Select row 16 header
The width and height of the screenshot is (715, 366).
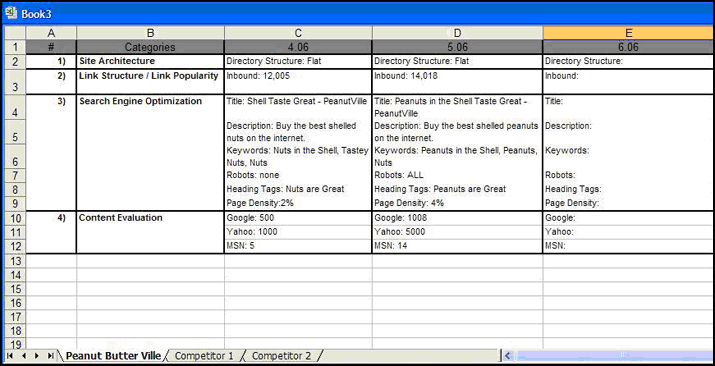(15, 303)
